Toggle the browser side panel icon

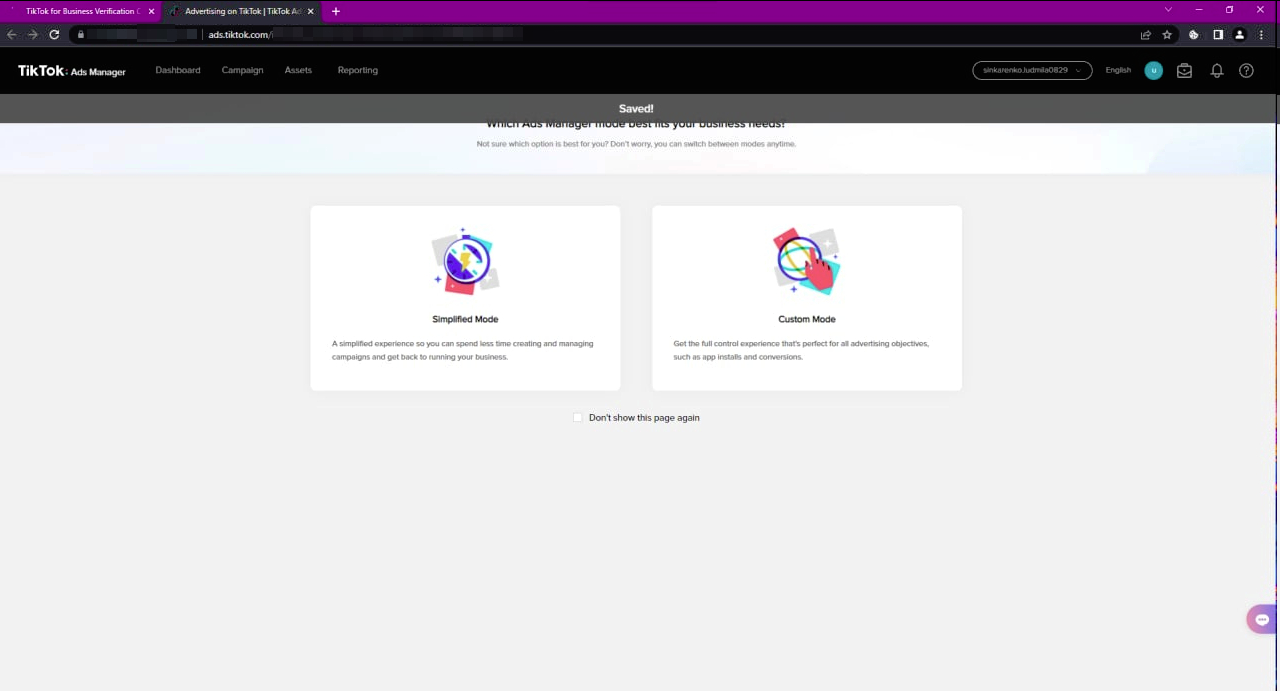1218,34
